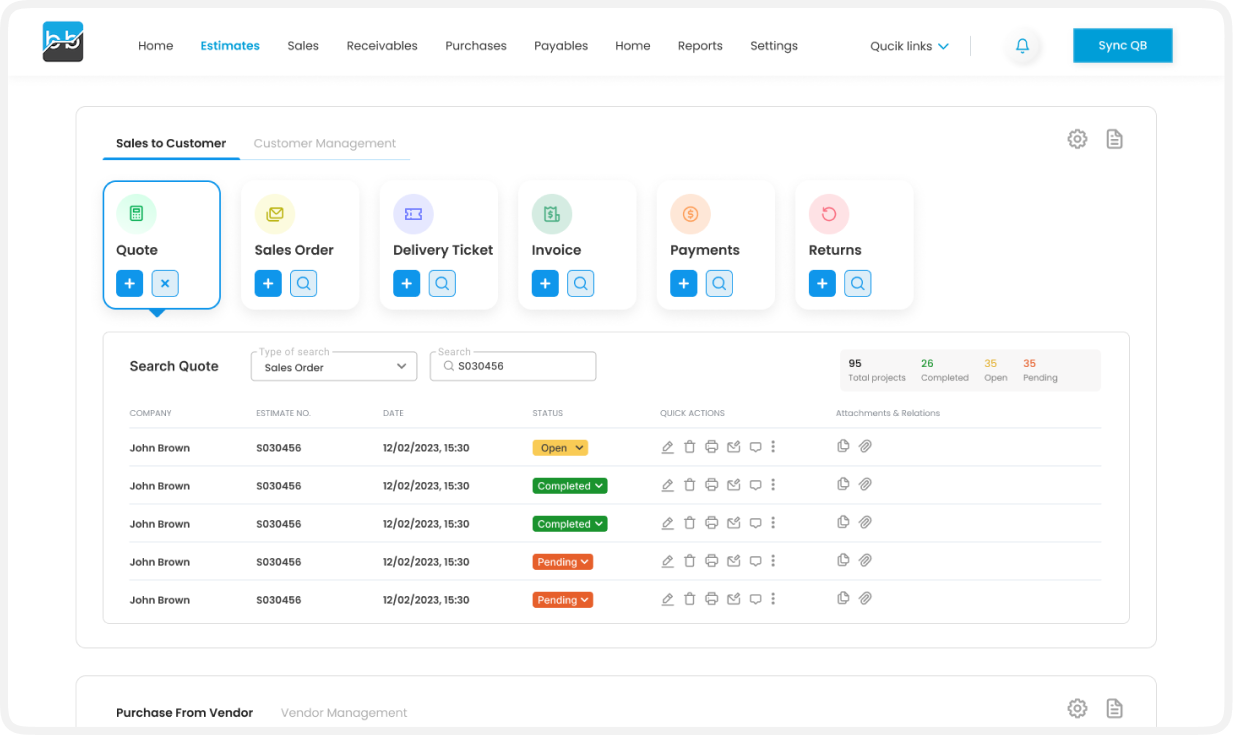This screenshot has height=735, width=1233.
Task: Click the QUICK ACTIONS column header
Action: 692,413
